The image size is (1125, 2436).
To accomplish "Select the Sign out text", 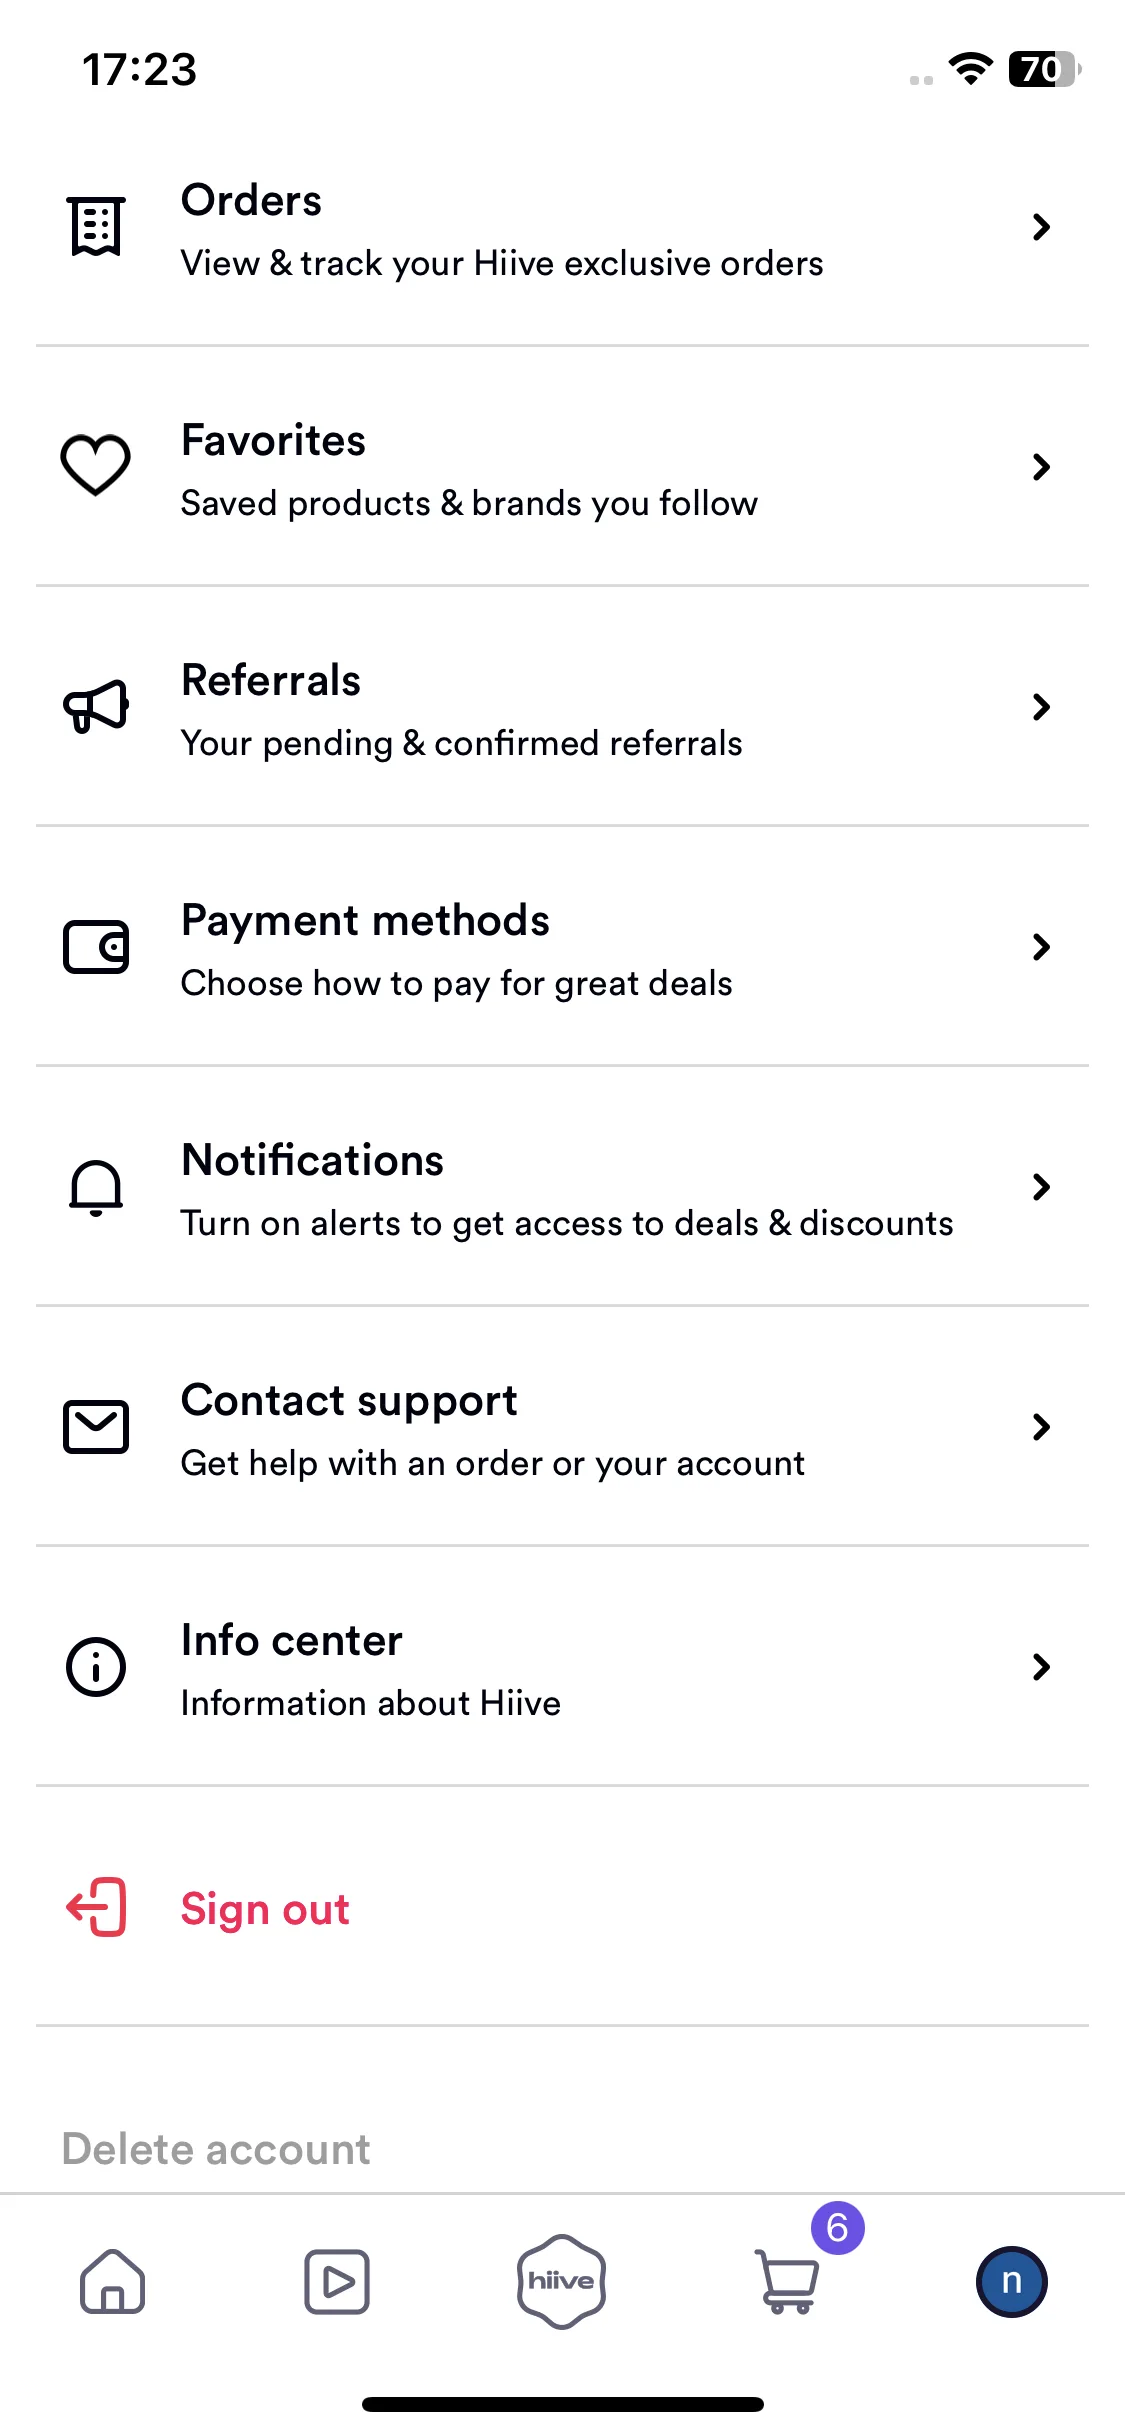I will pos(265,1909).
